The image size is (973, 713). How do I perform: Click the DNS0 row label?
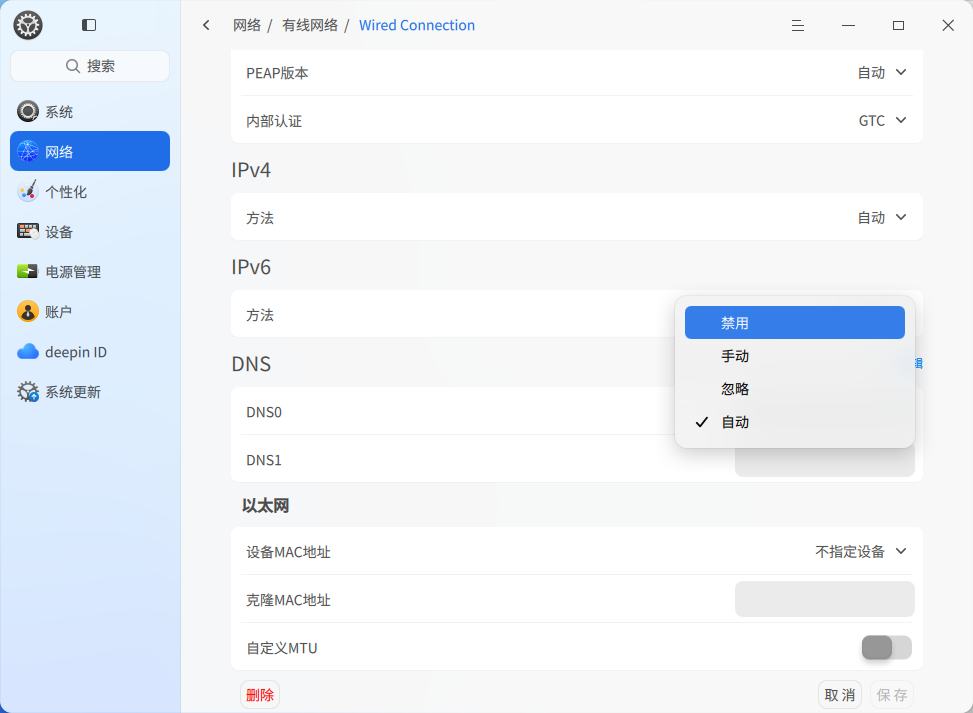pos(264,412)
